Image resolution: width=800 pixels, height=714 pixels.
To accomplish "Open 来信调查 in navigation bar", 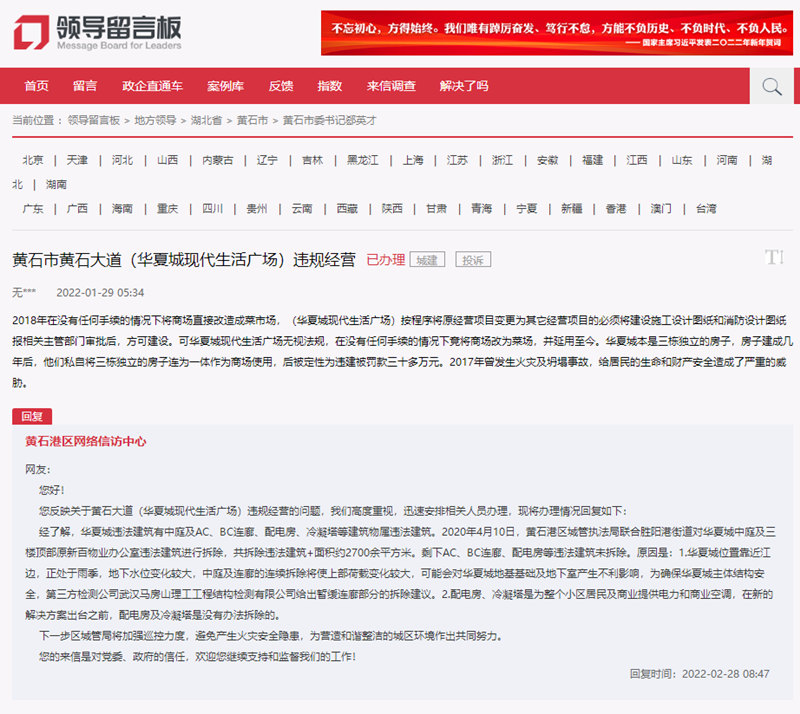I will 391,86.
